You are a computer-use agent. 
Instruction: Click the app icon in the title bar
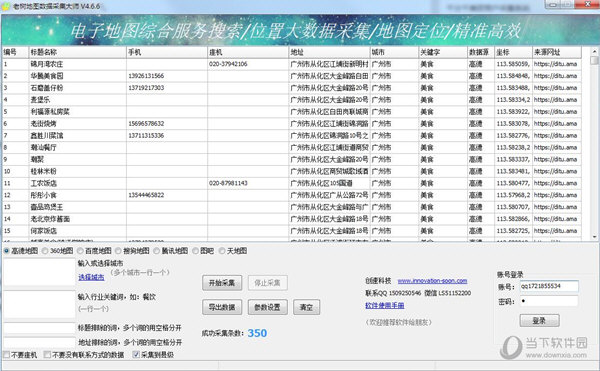[x=6, y=6]
